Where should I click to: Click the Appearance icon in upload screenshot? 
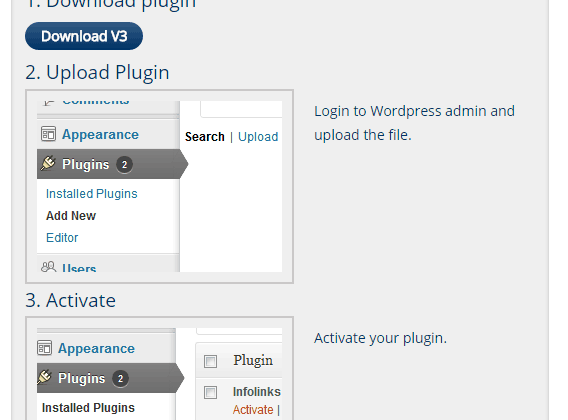coord(48,134)
